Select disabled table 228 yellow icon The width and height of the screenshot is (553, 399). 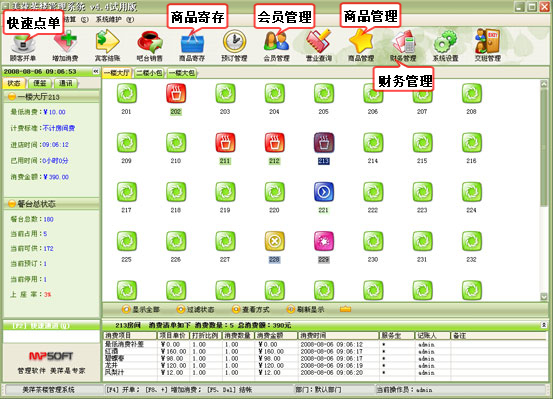pos(274,241)
